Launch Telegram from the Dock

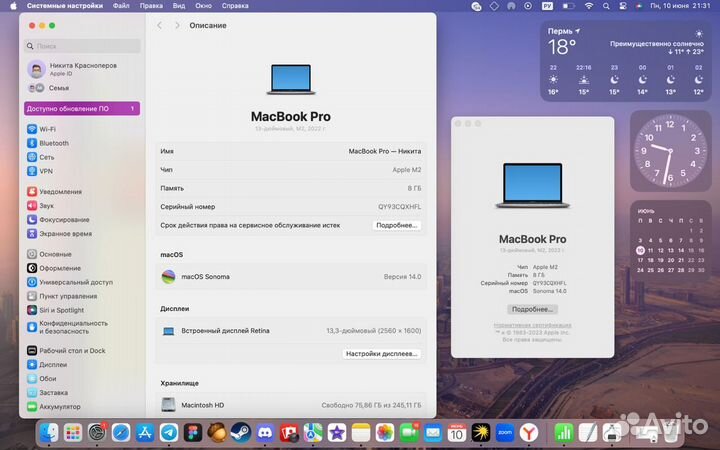pos(169,433)
